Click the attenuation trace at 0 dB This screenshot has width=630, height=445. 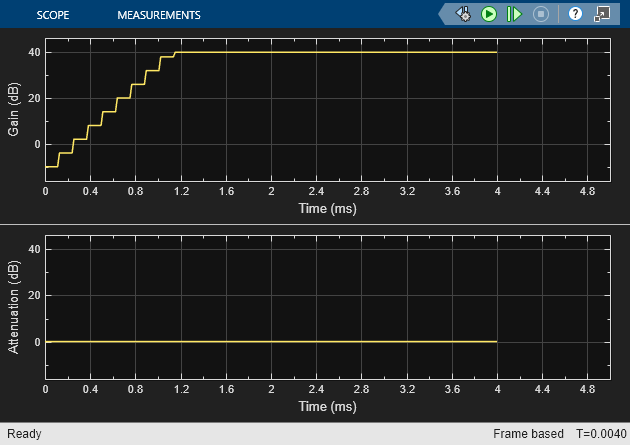coord(271,342)
